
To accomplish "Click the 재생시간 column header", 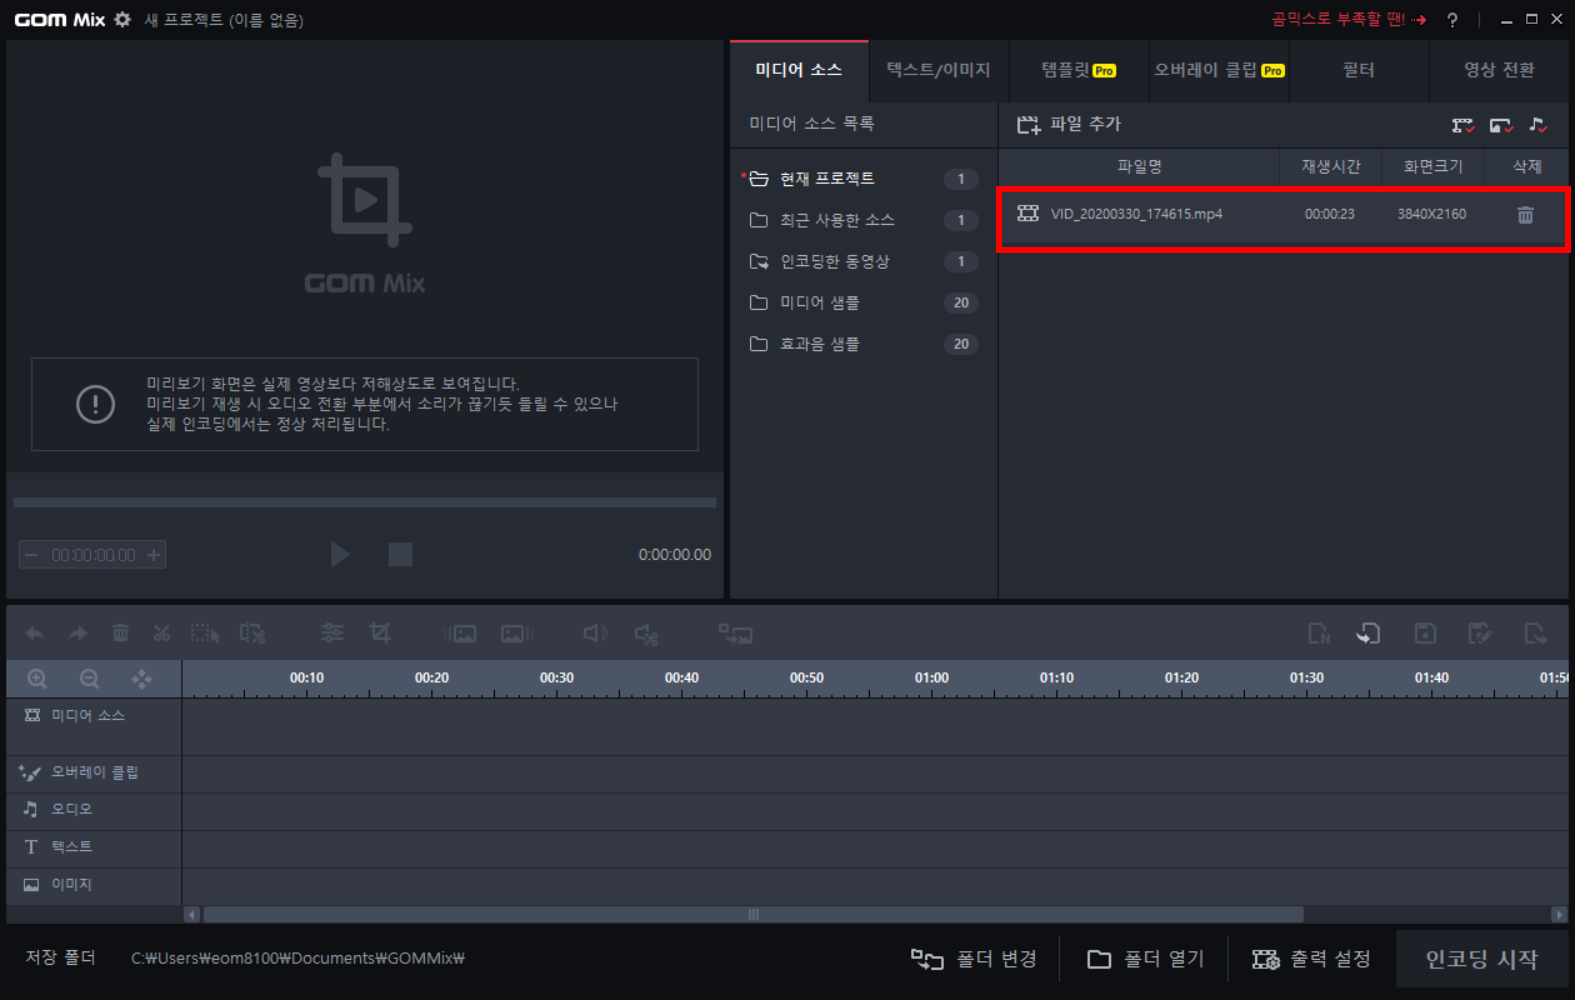I will [1330, 167].
